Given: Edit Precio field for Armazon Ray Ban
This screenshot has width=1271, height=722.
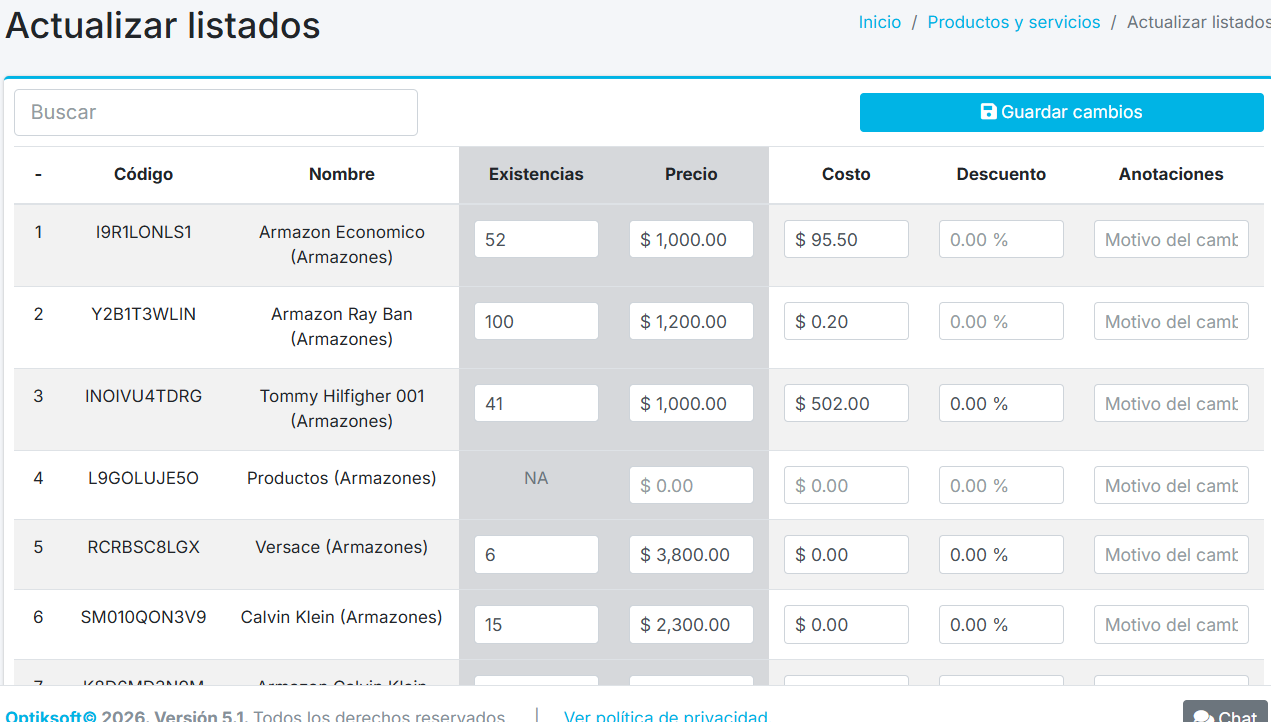Looking at the screenshot, I should point(691,322).
